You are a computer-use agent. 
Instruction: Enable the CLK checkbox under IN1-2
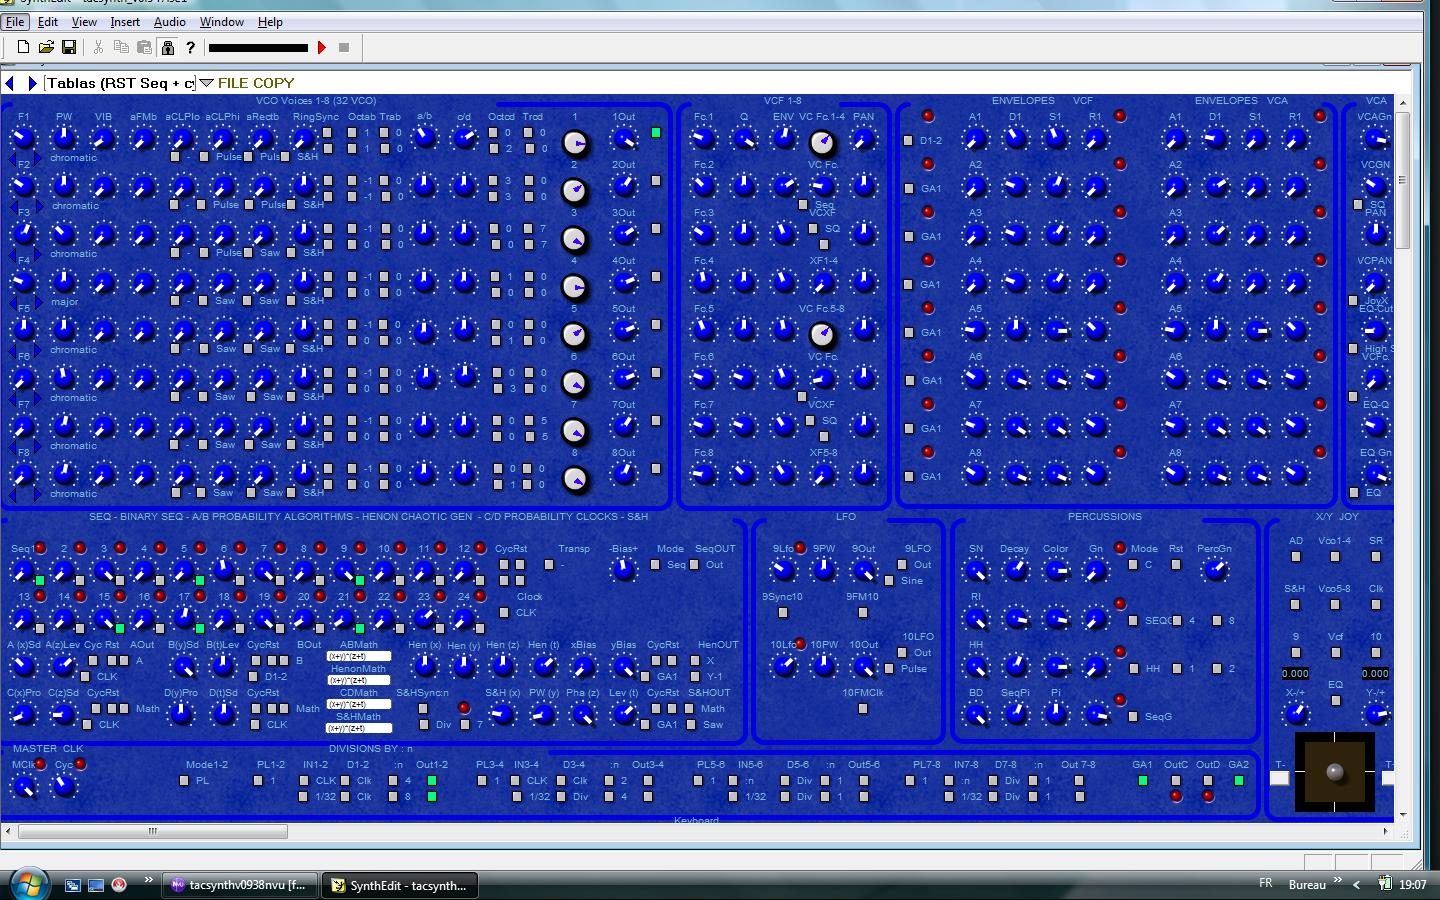pyautogui.click(x=303, y=781)
